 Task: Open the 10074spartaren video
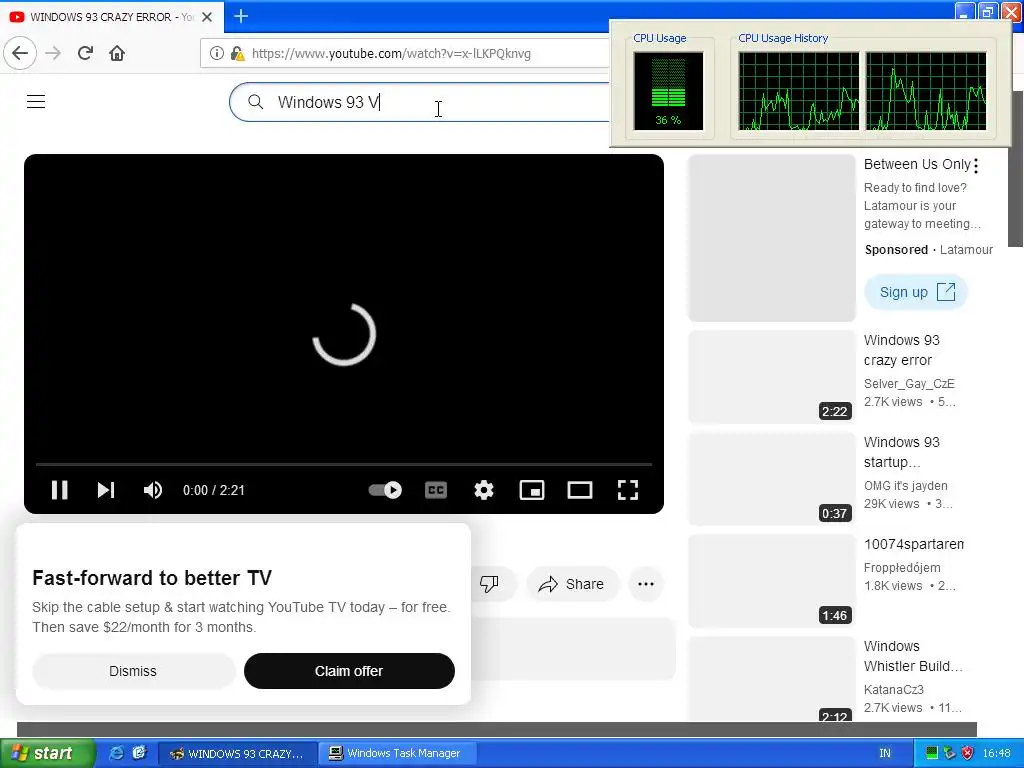(914, 544)
